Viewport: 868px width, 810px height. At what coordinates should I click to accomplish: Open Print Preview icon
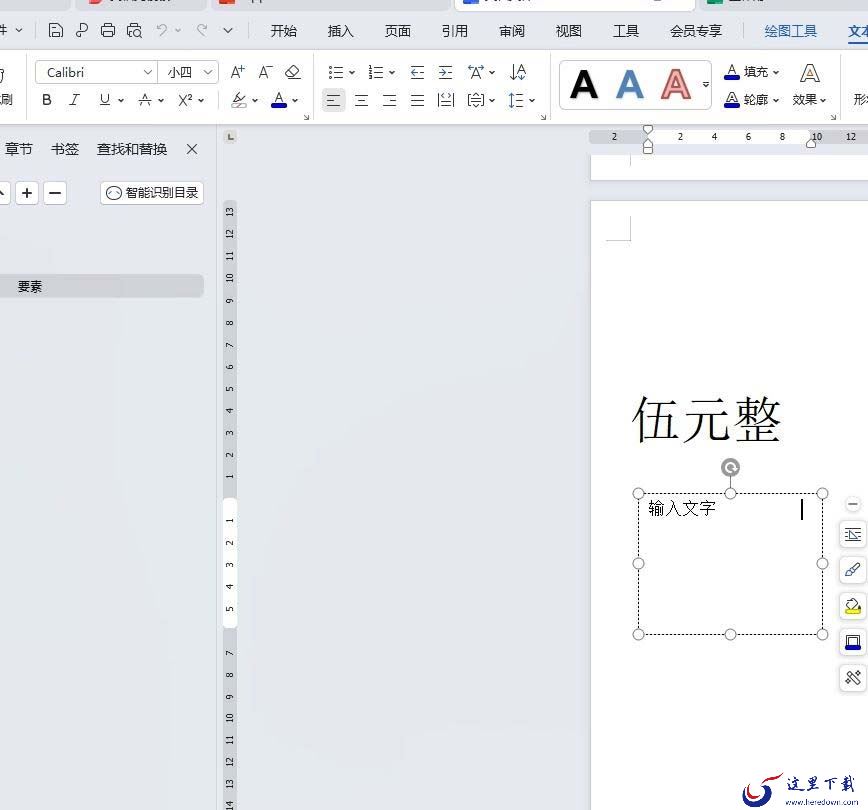134,30
